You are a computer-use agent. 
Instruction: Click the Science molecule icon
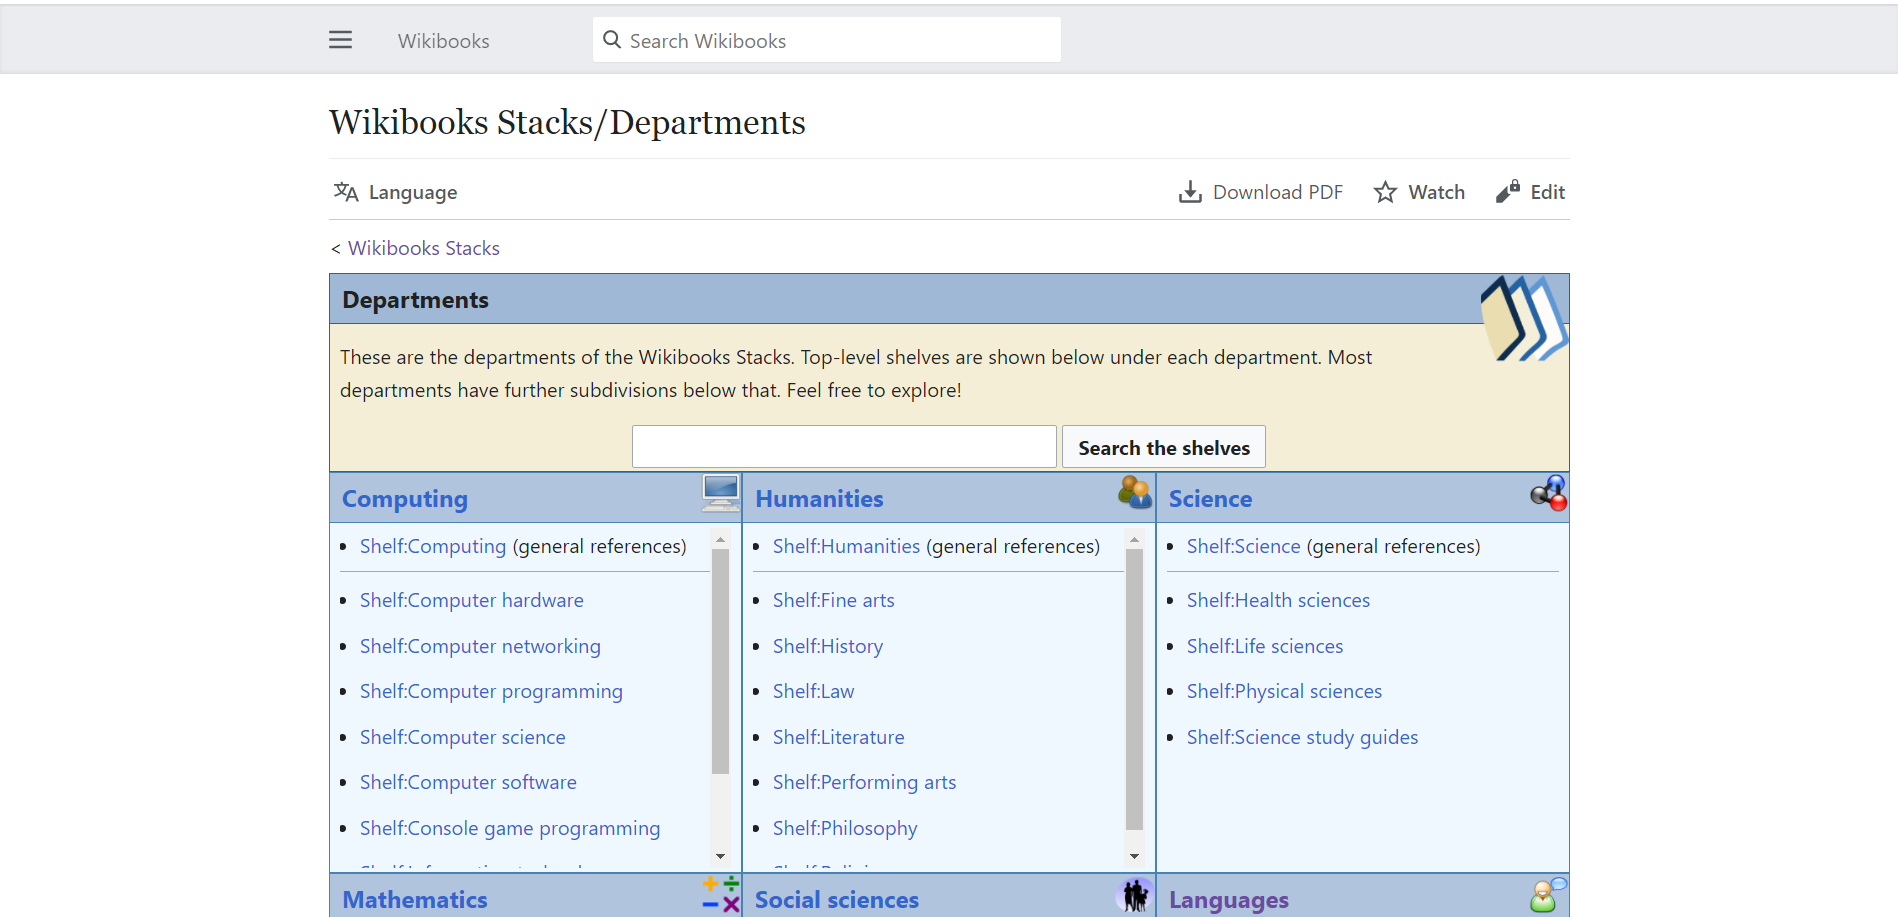click(x=1549, y=492)
